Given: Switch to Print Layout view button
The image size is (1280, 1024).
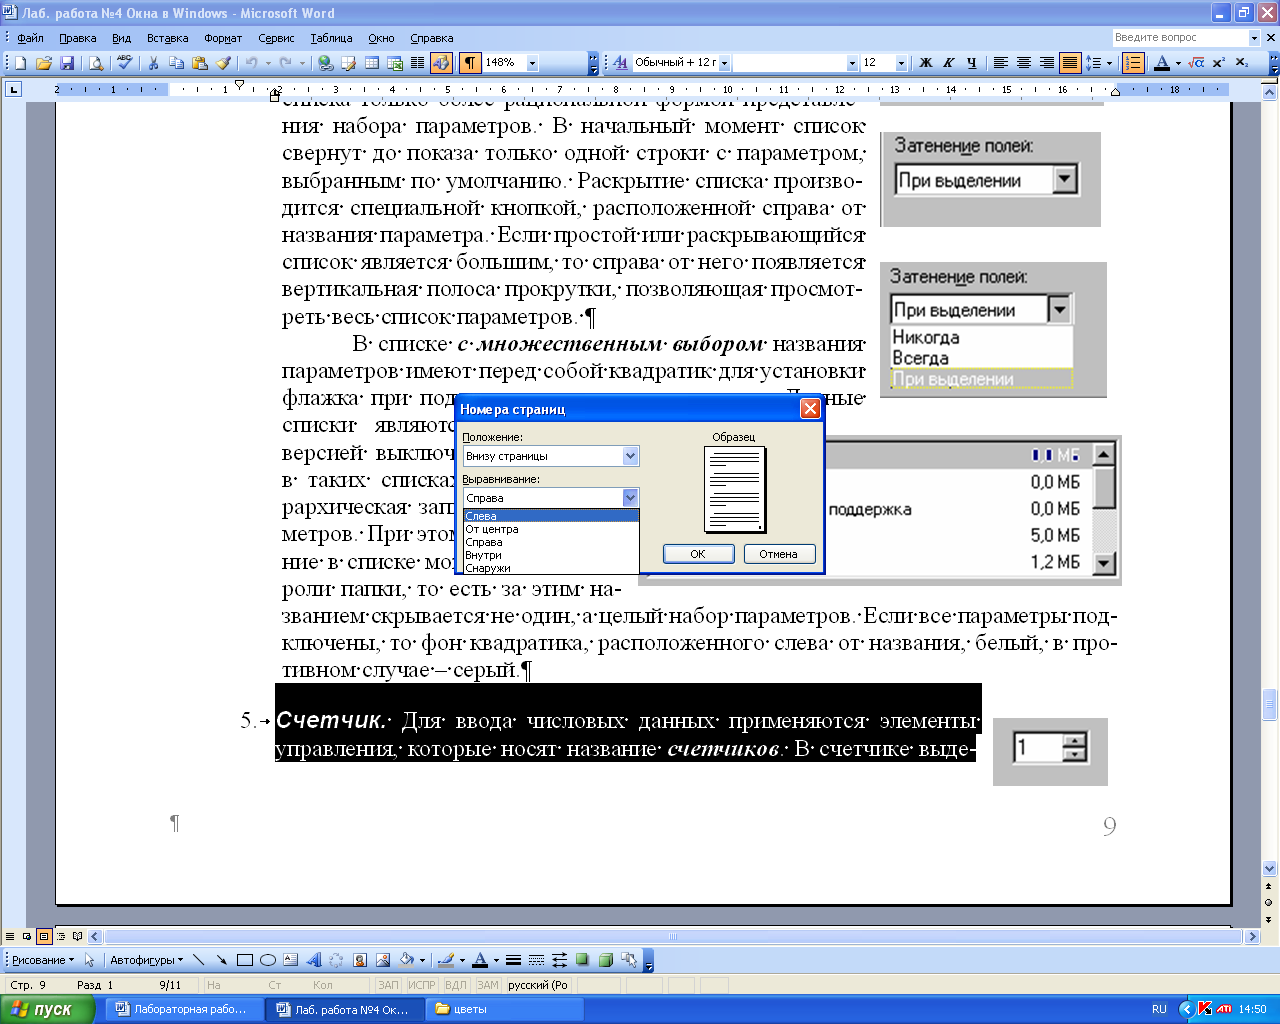Looking at the screenshot, I should (43, 937).
